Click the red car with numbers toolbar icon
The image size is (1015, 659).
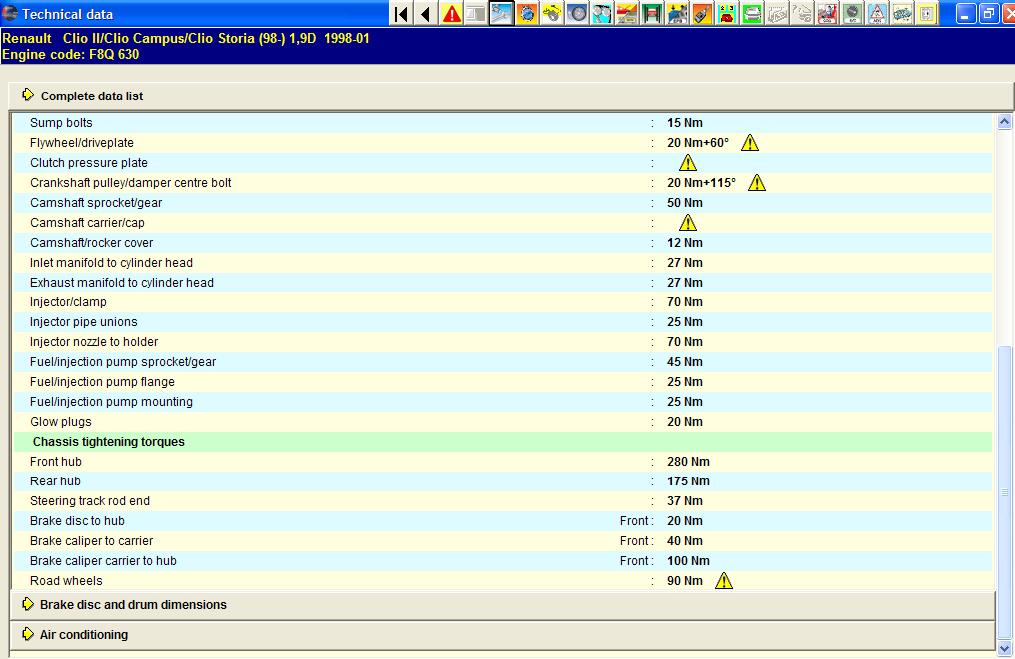[727, 14]
